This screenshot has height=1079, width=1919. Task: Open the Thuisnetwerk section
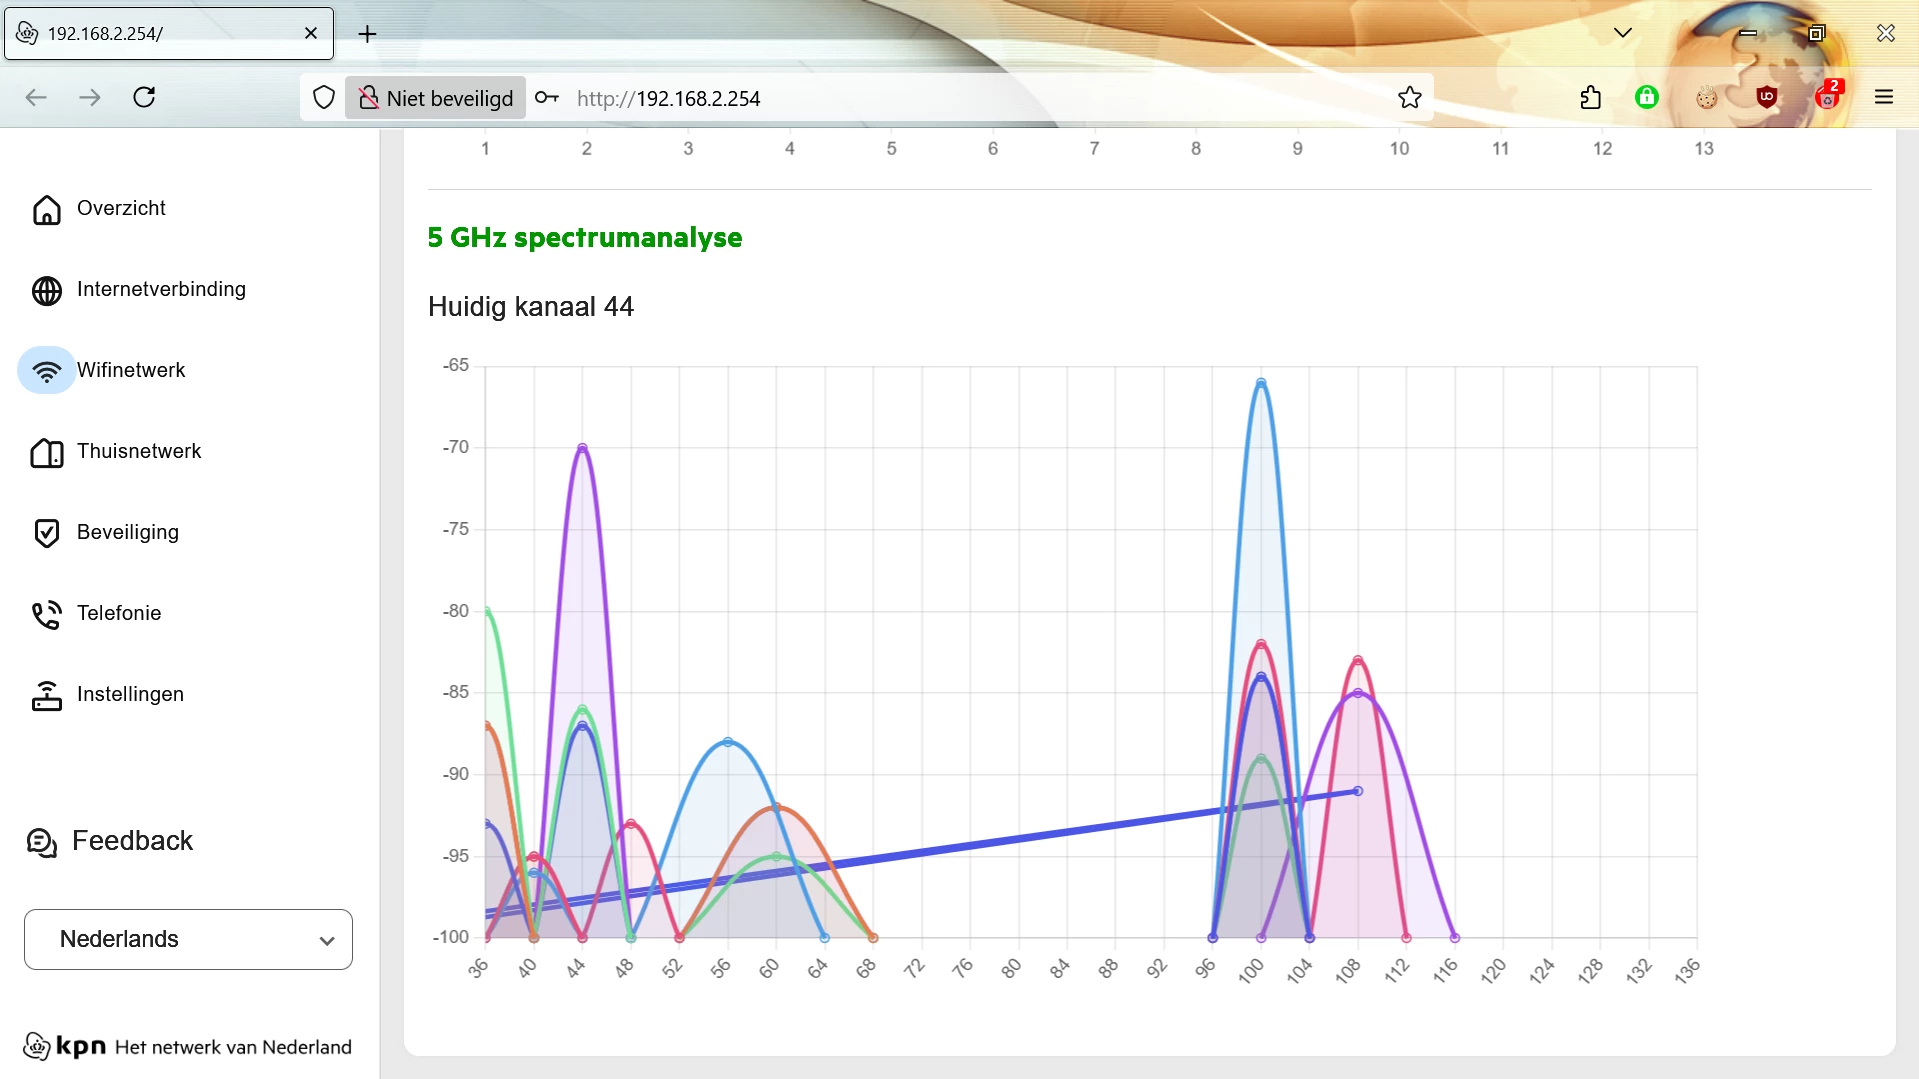[x=139, y=451]
